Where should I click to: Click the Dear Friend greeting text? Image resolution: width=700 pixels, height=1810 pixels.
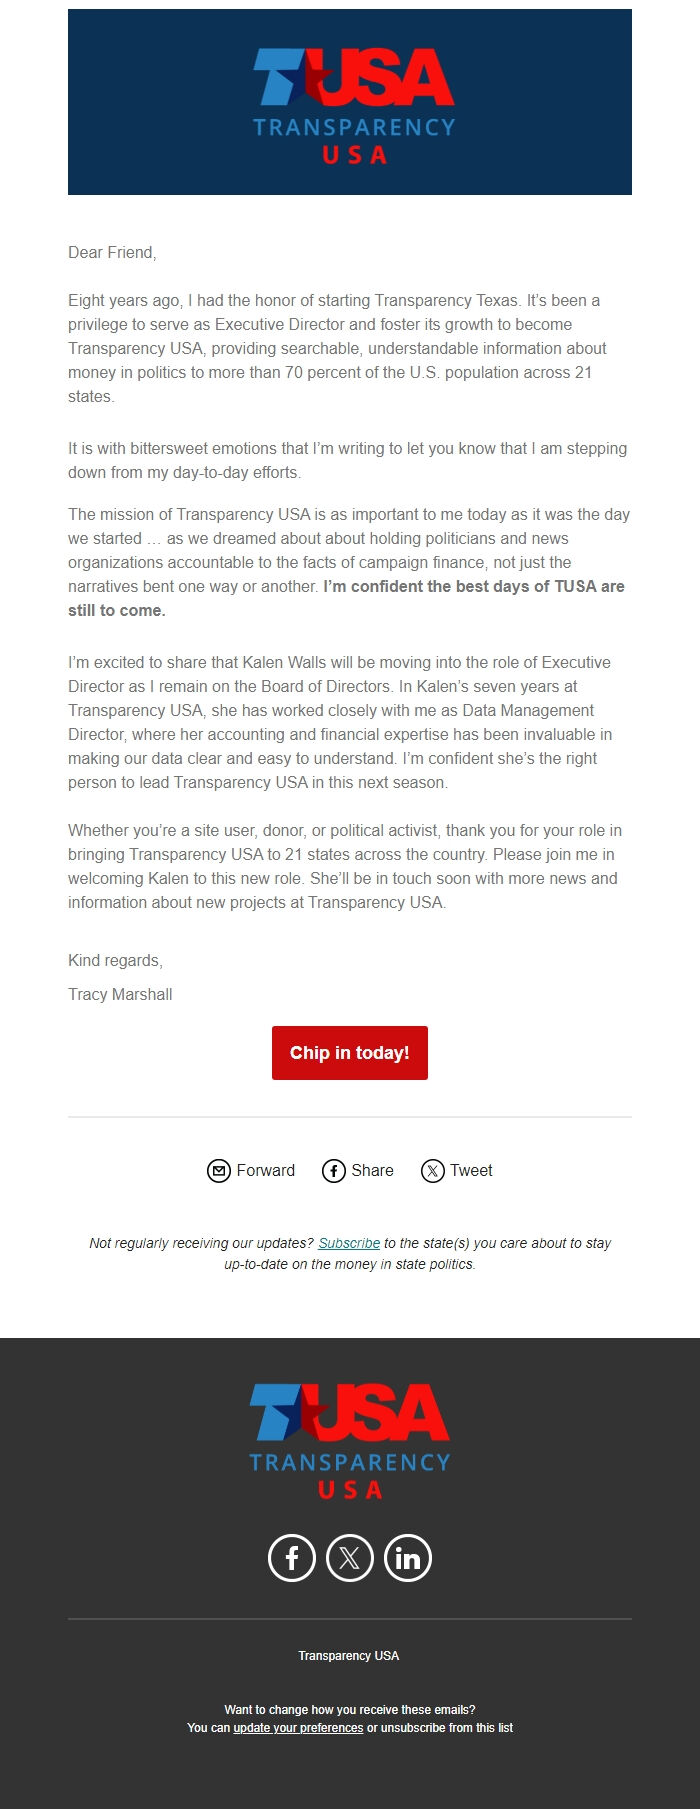tap(112, 252)
